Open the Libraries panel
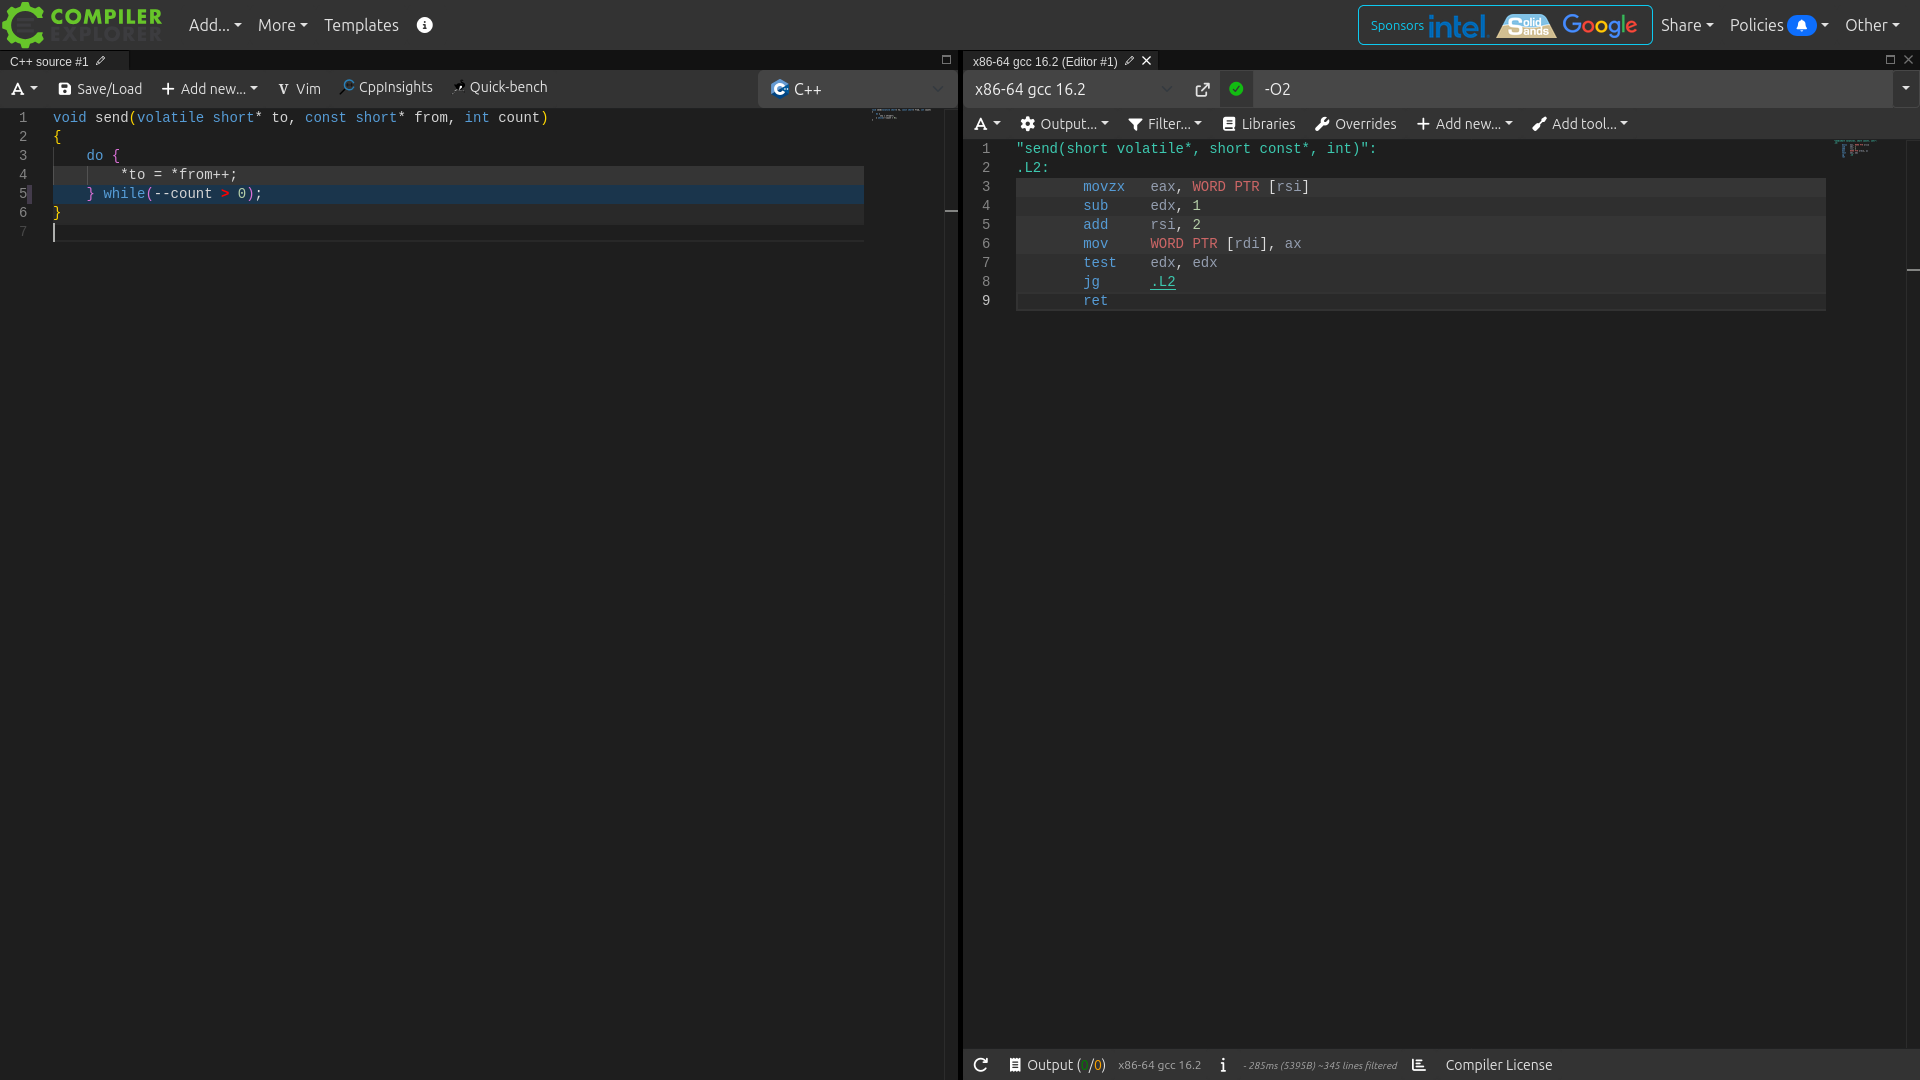 (x=1259, y=124)
